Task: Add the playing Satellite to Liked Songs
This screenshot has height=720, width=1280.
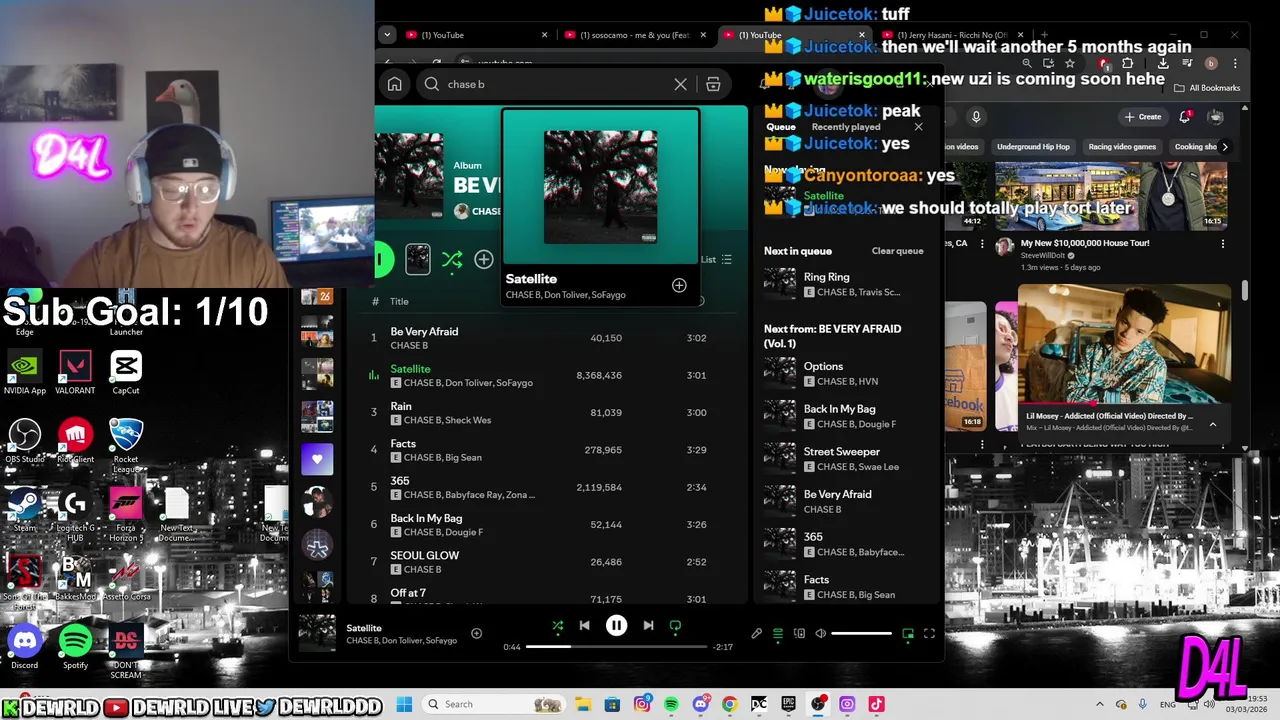Action: [x=476, y=633]
